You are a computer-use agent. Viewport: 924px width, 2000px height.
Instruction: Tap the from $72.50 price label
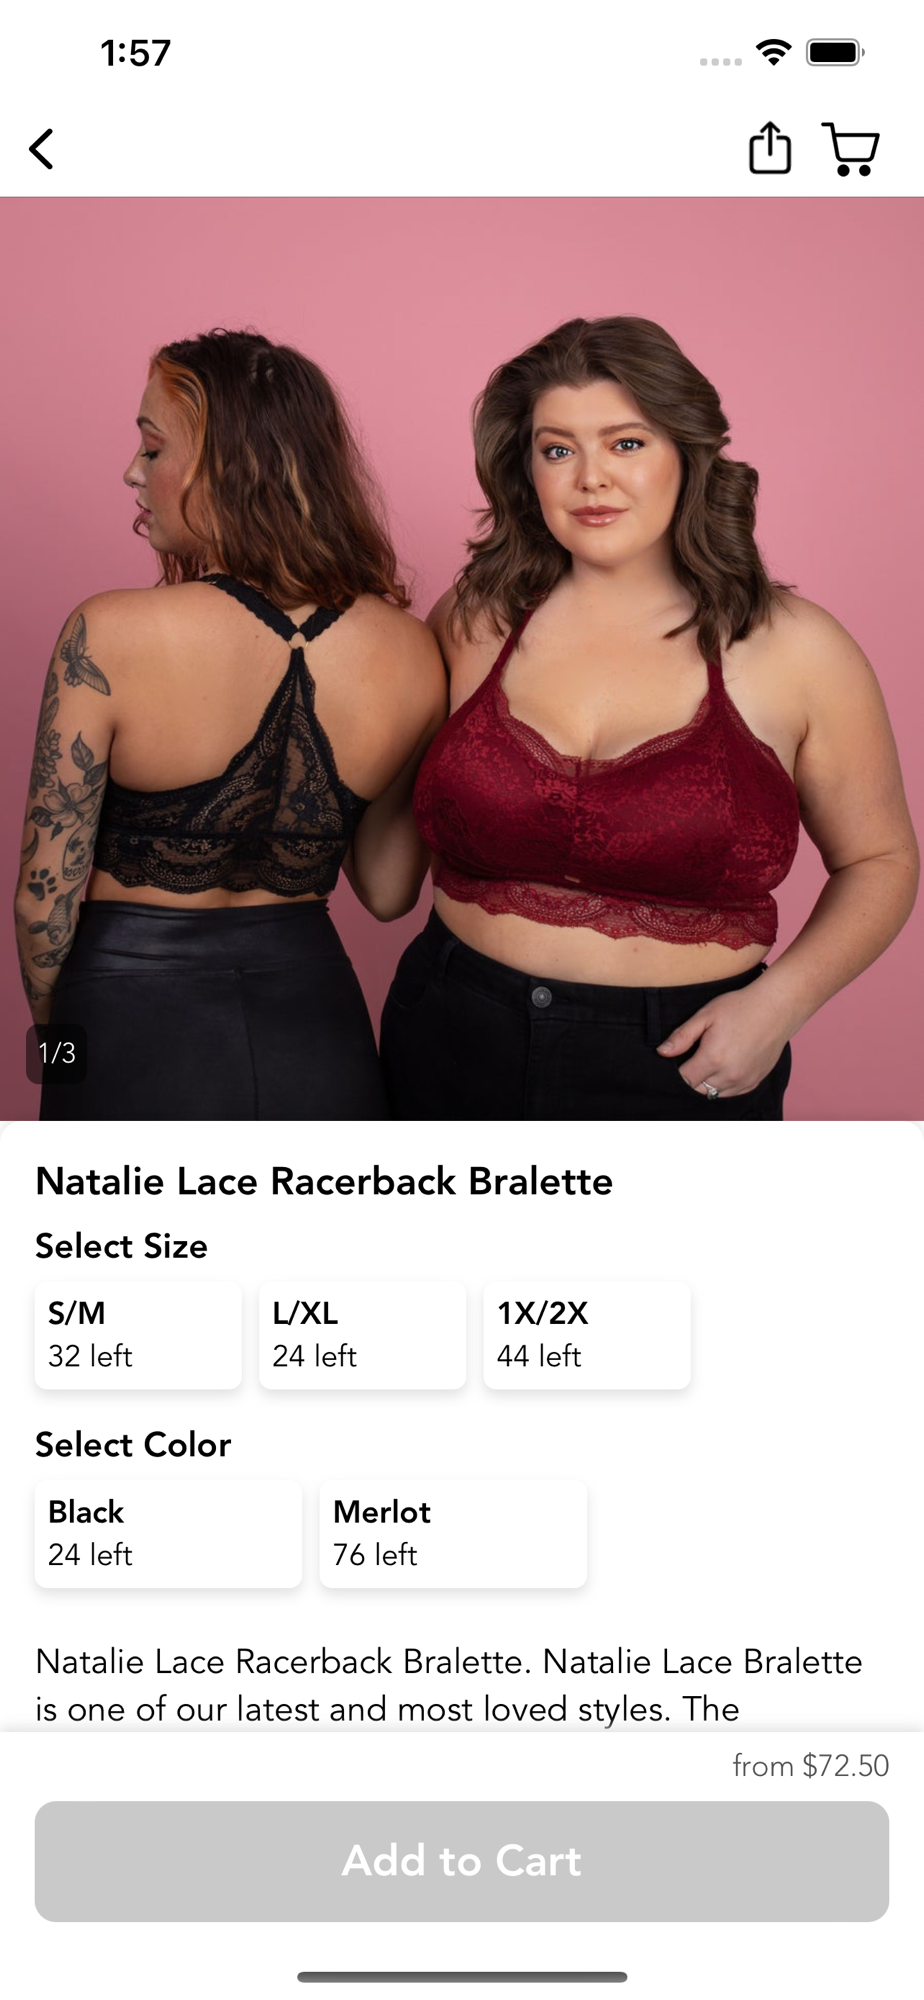click(810, 1766)
